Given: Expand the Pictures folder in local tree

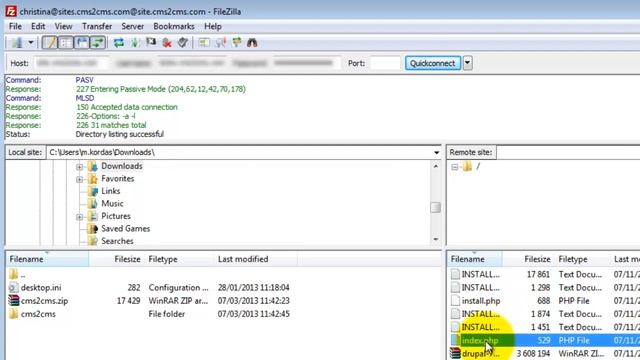Looking at the screenshot, I should coord(80,217).
